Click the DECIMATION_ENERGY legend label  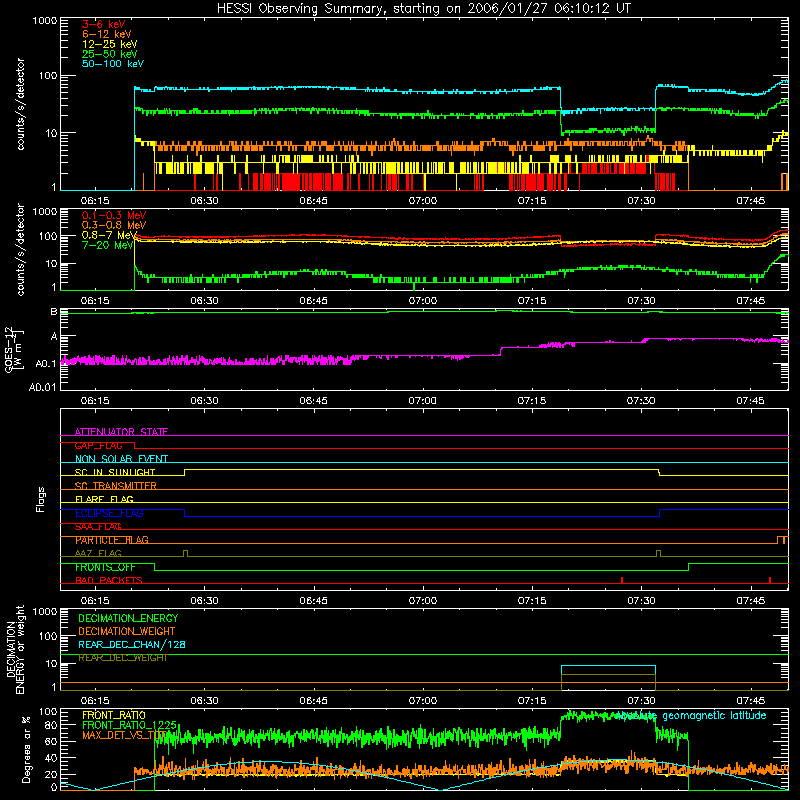pyautogui.click(x=128, y=618)
